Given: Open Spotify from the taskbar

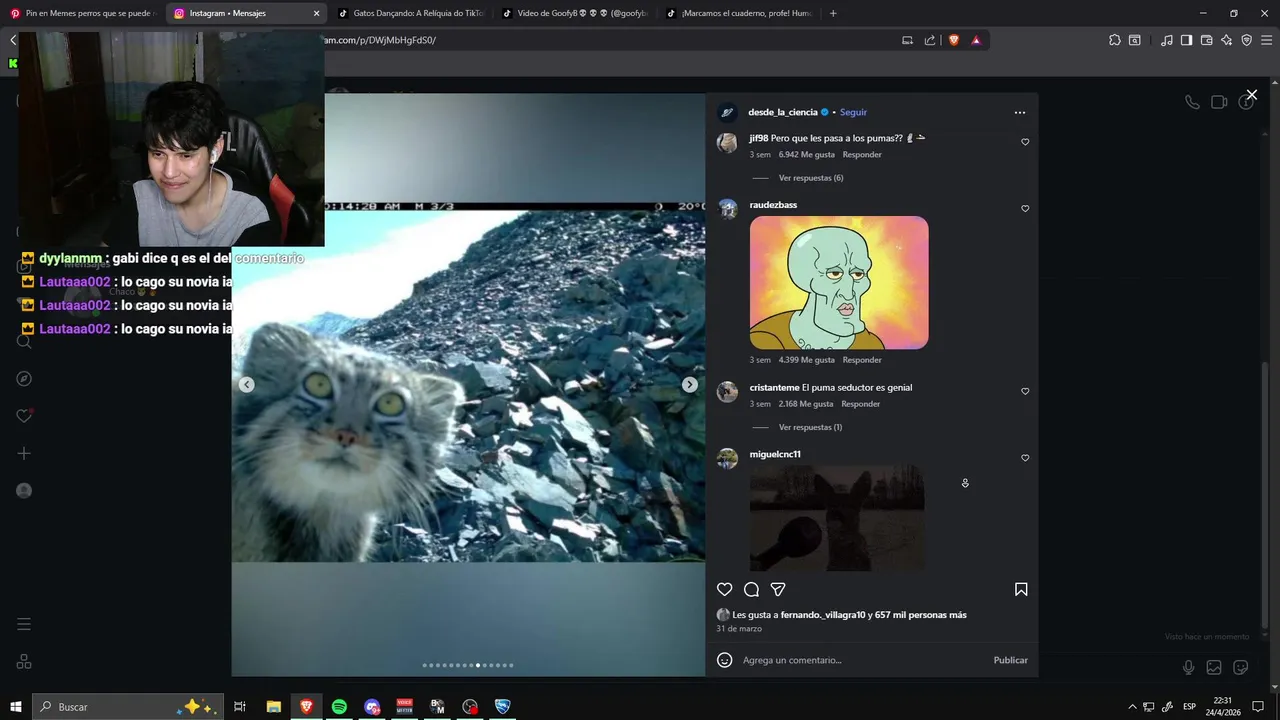Looking at the screenshot, I should [339, 707].
